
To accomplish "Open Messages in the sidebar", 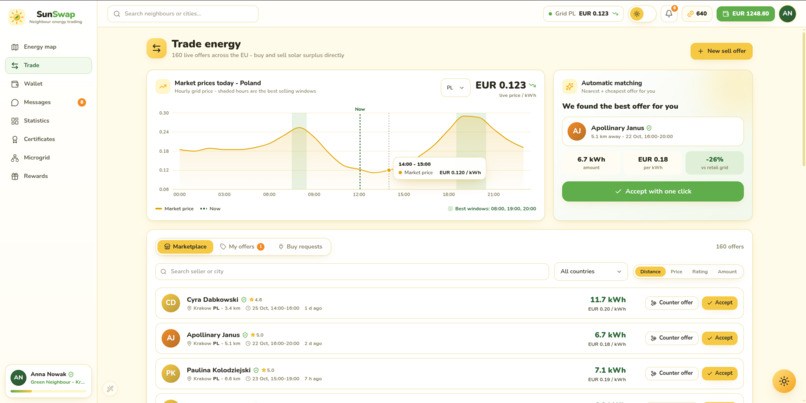I will click(48, 102).
